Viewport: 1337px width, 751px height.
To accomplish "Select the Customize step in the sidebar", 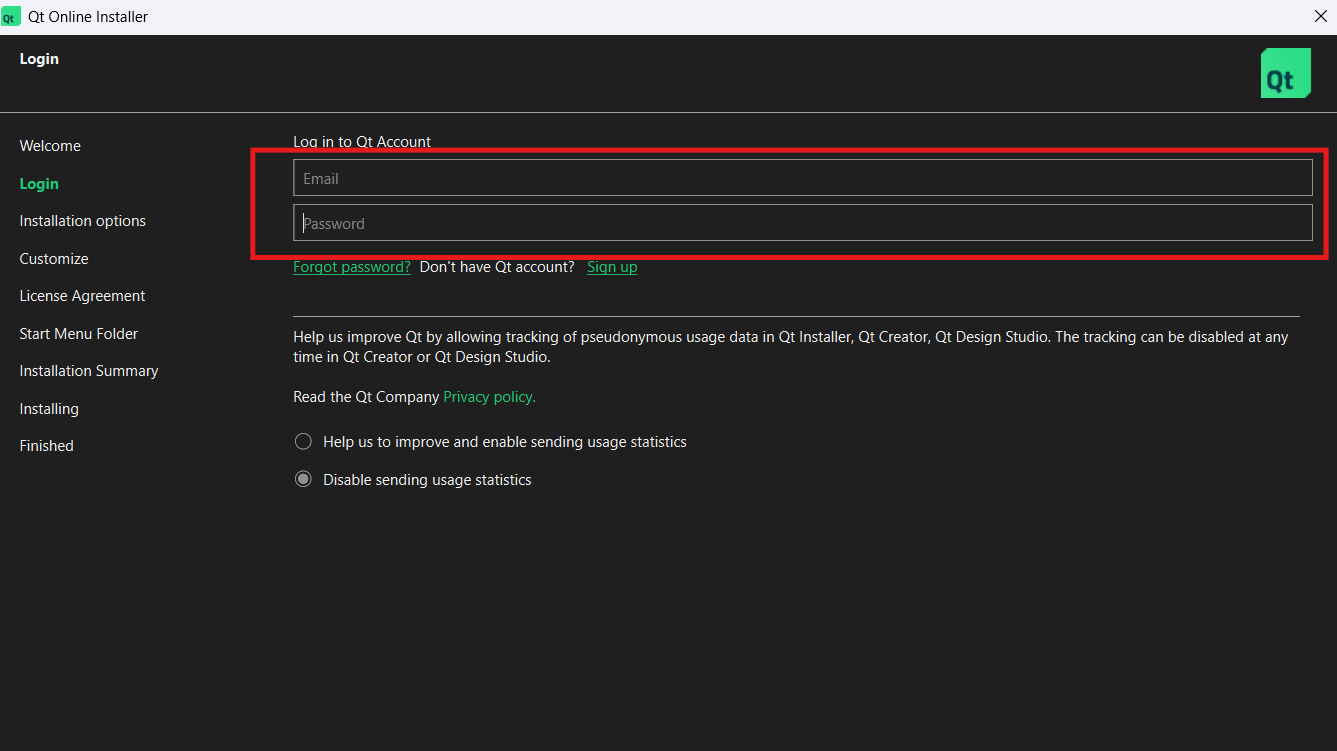I will pos(54,259).
